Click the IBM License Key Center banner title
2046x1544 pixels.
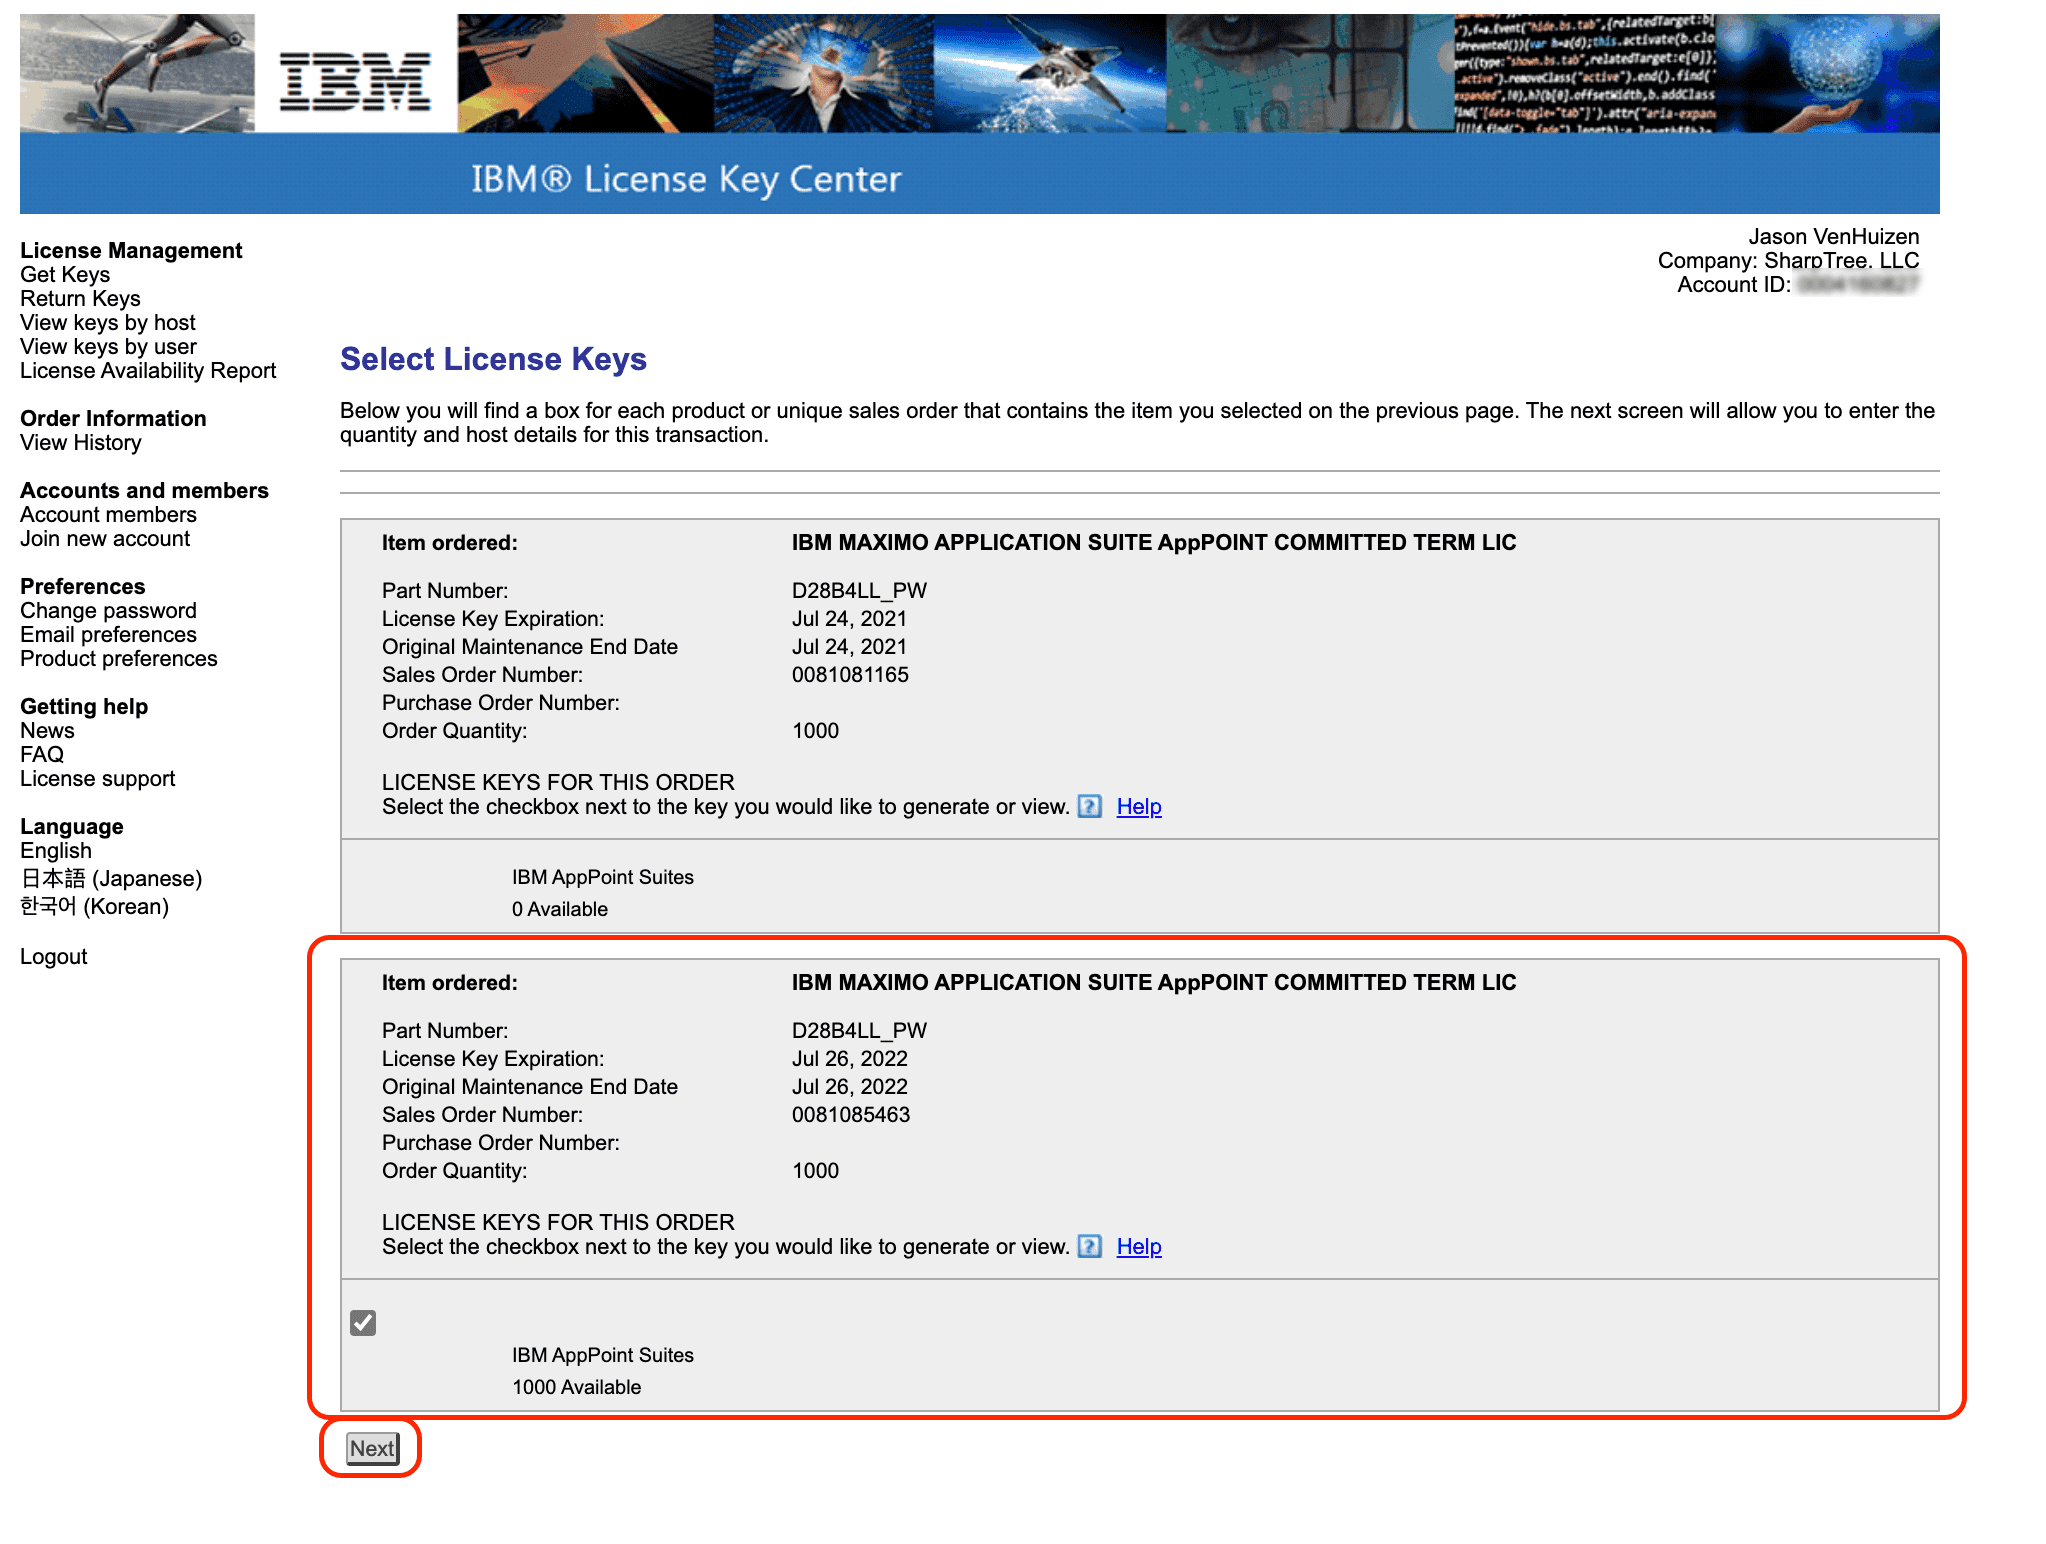(686, 179)
